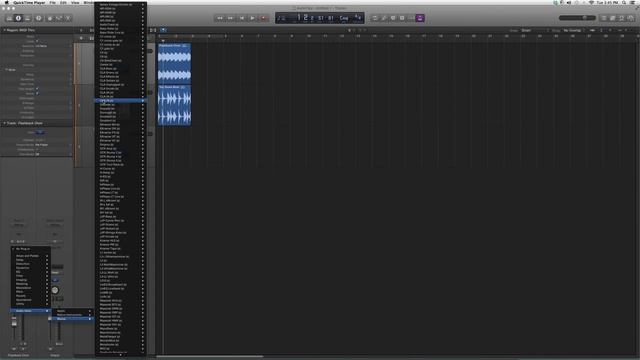
Task: Mute the Flashback Drum channel strip
Action: pos(14,349)
